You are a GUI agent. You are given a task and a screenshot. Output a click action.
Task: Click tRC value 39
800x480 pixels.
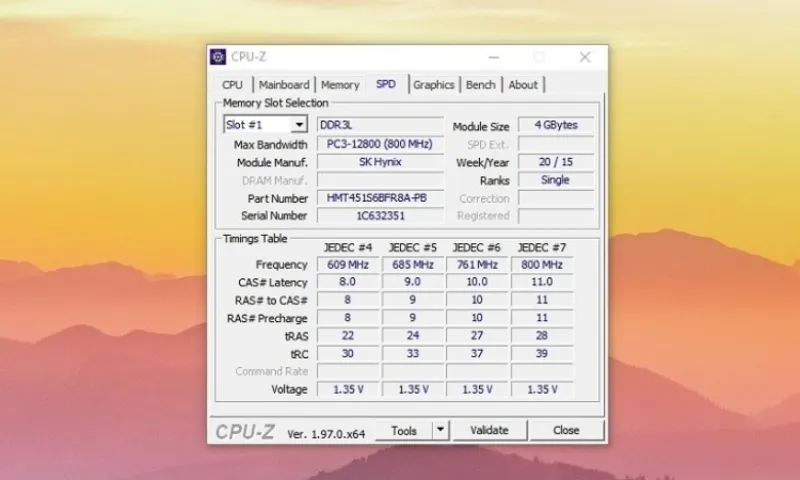(x=542, y=353)
